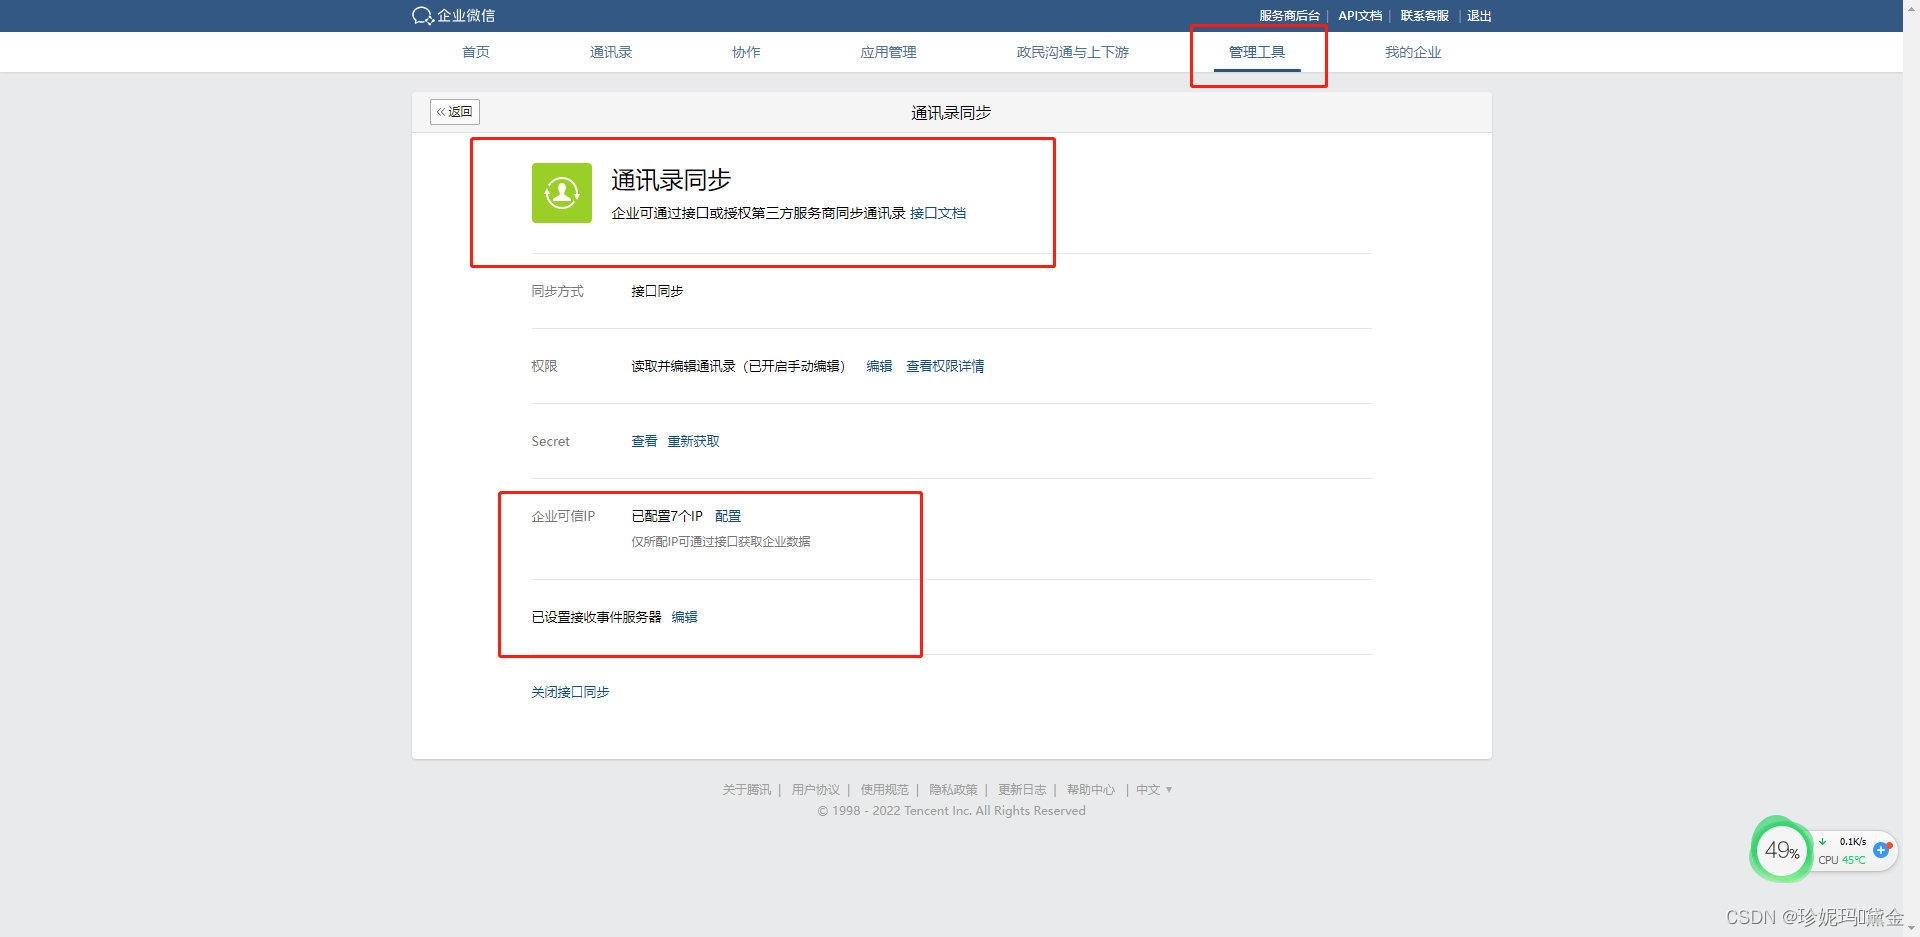
Task: Open the 政民沟通与上下游 tab
Action: 1072,52
